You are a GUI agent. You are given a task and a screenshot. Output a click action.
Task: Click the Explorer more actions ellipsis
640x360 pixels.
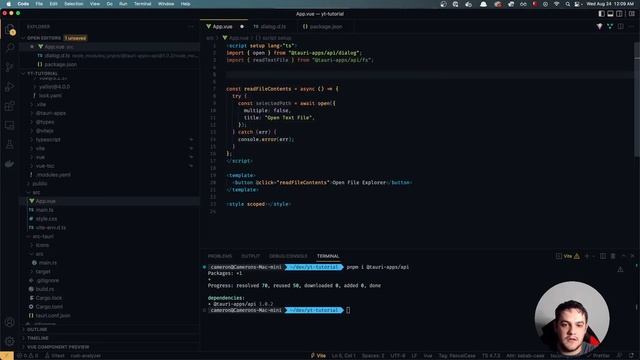tap(191, 27)
